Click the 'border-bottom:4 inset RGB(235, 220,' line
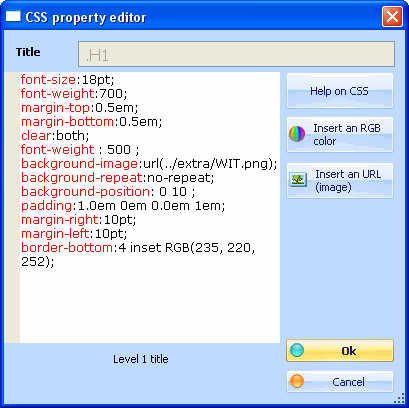 [138, 248]
